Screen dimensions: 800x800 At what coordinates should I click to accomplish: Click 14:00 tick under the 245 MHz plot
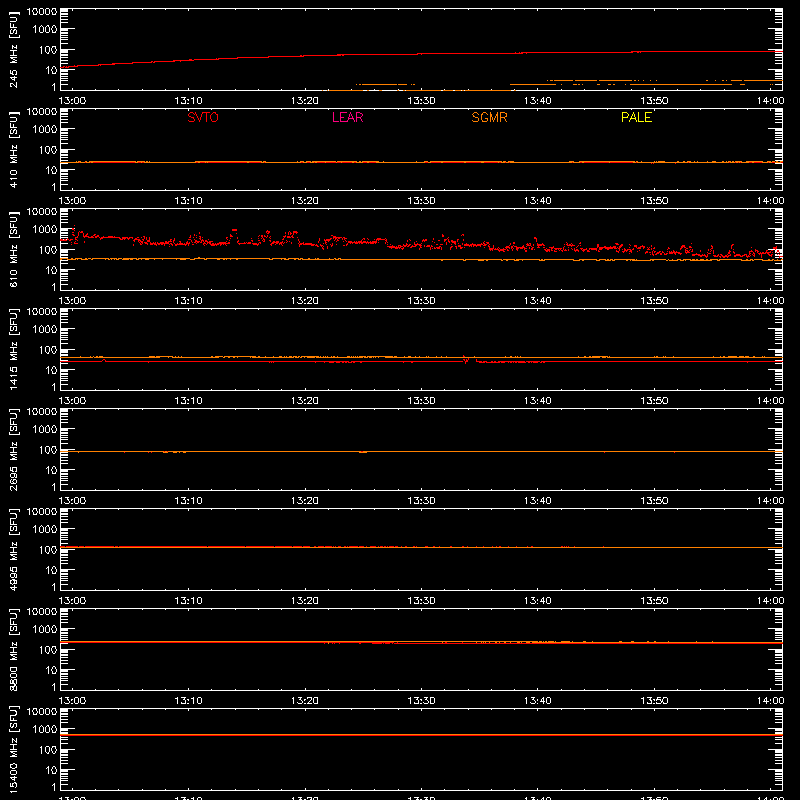point(770,101)
